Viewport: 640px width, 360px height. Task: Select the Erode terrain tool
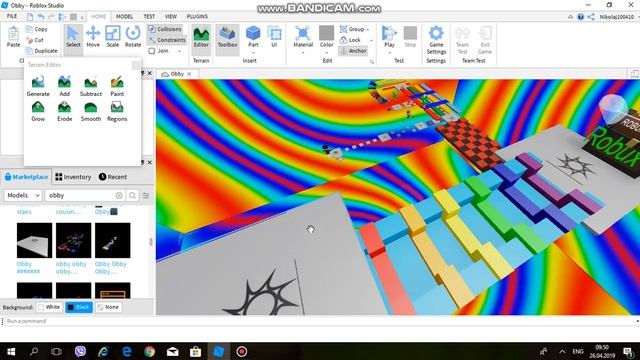point(64,111)
